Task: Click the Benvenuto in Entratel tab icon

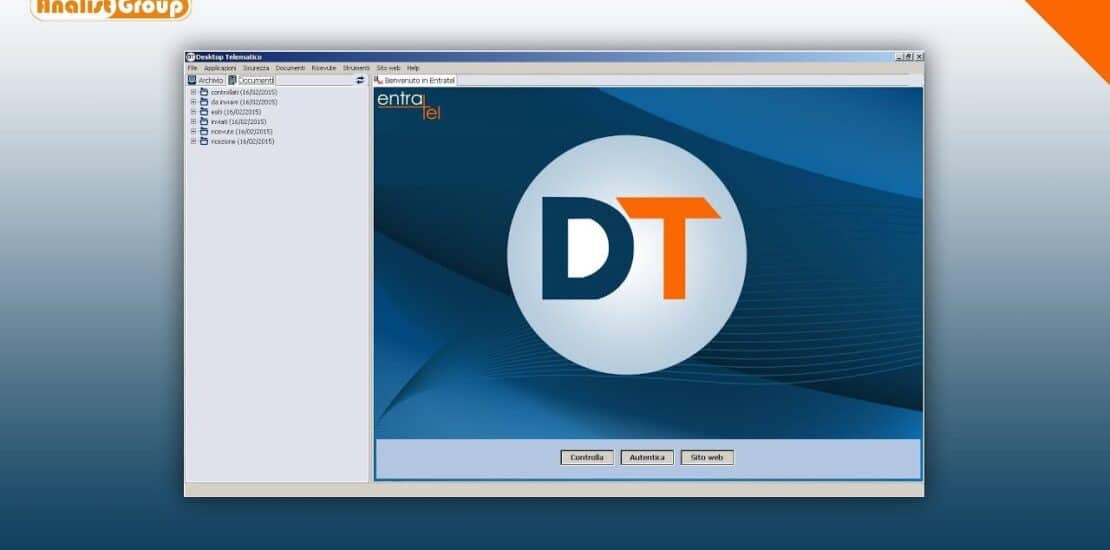Action: [379, 81]
